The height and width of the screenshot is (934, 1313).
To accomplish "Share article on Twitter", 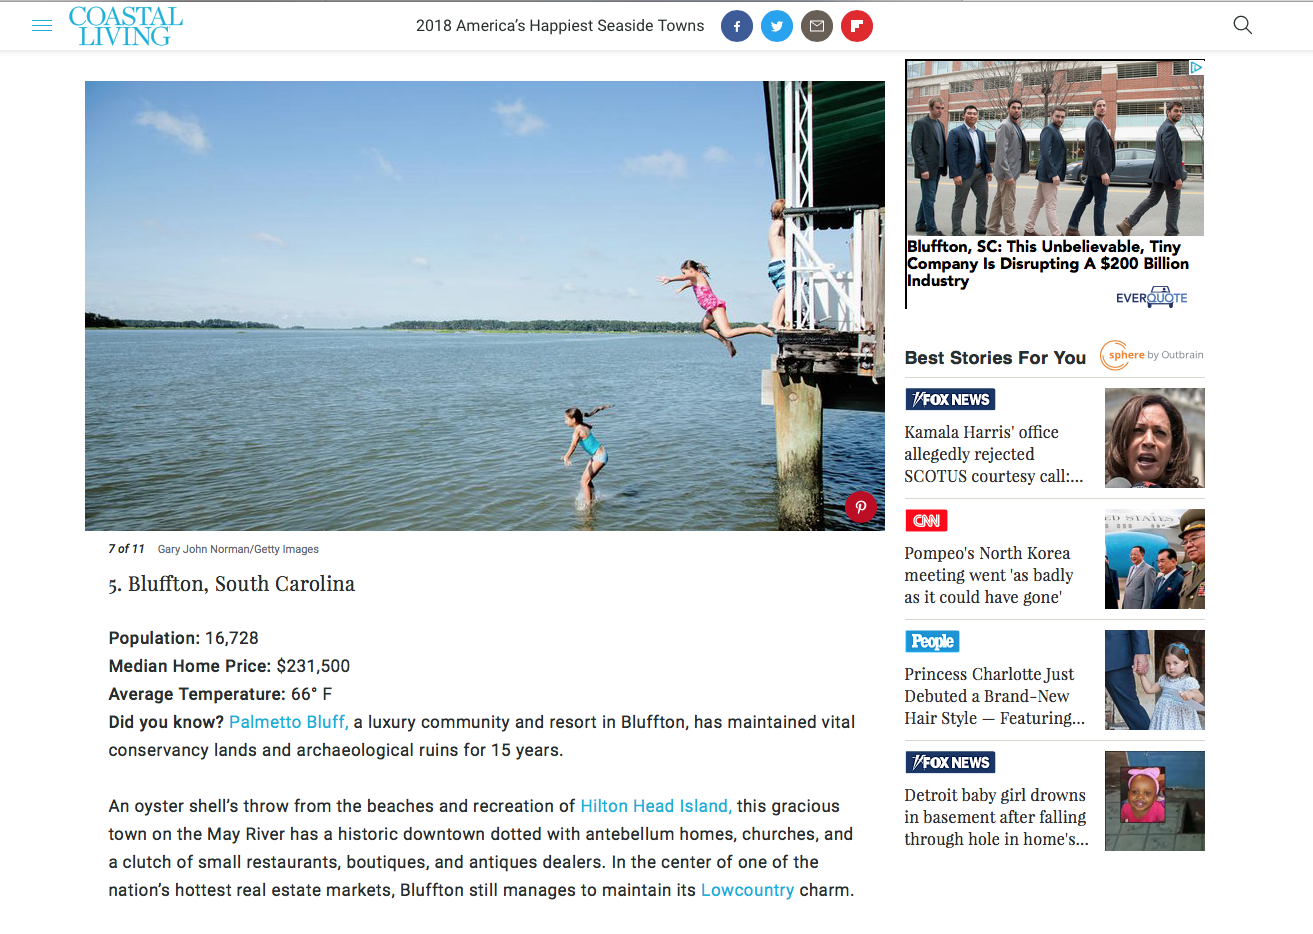I will 777,26.
